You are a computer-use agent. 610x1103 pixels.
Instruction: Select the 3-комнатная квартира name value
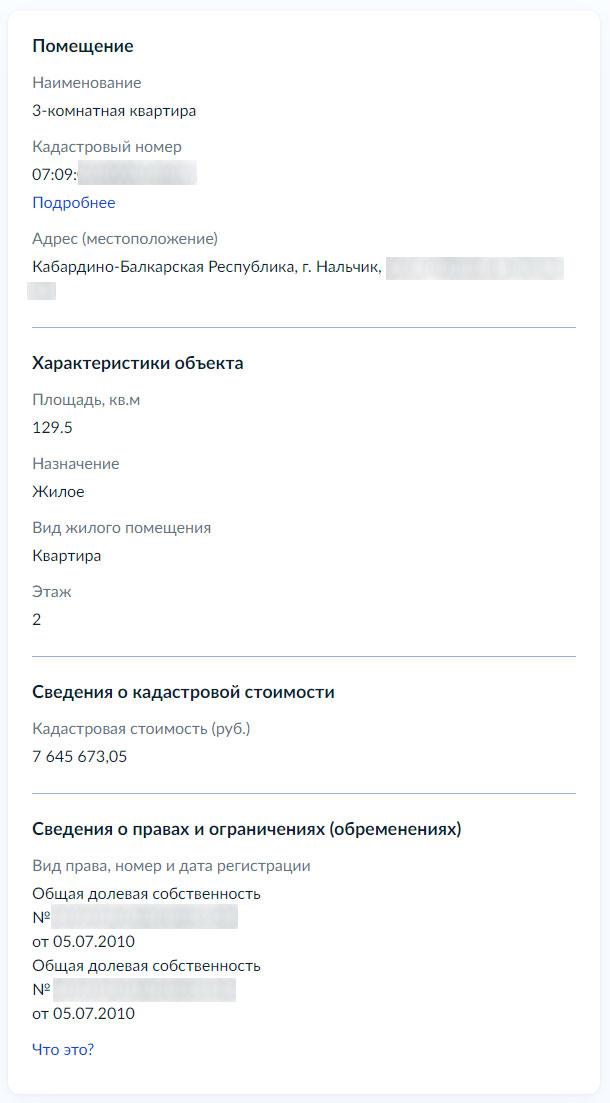coord(114,111)
